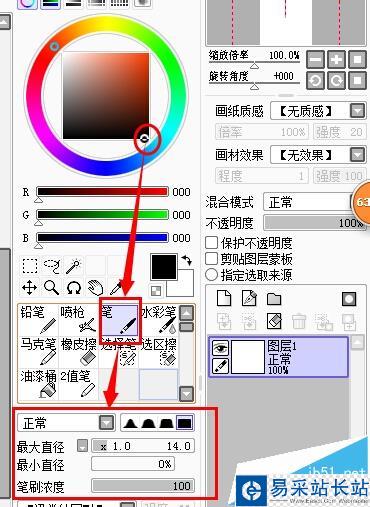
Task: Reset zoom with the square button
Action: [x=357, y=60]
